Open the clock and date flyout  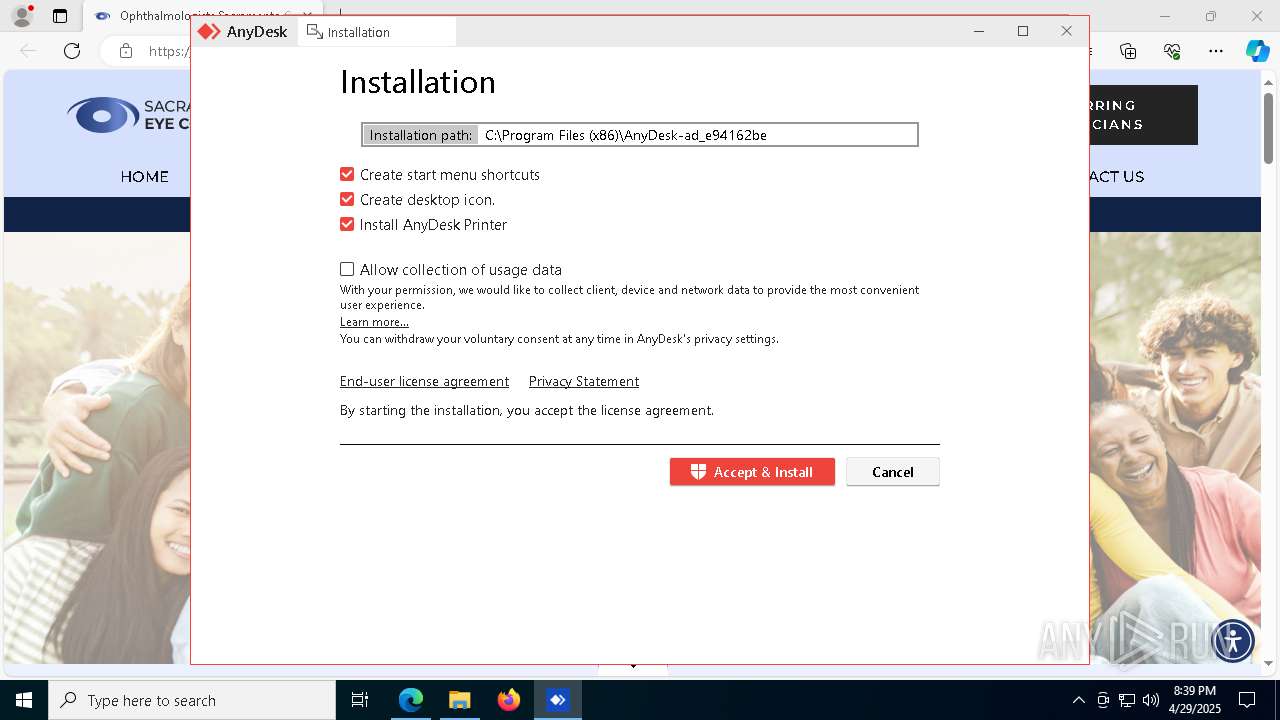coord(1194,700)
